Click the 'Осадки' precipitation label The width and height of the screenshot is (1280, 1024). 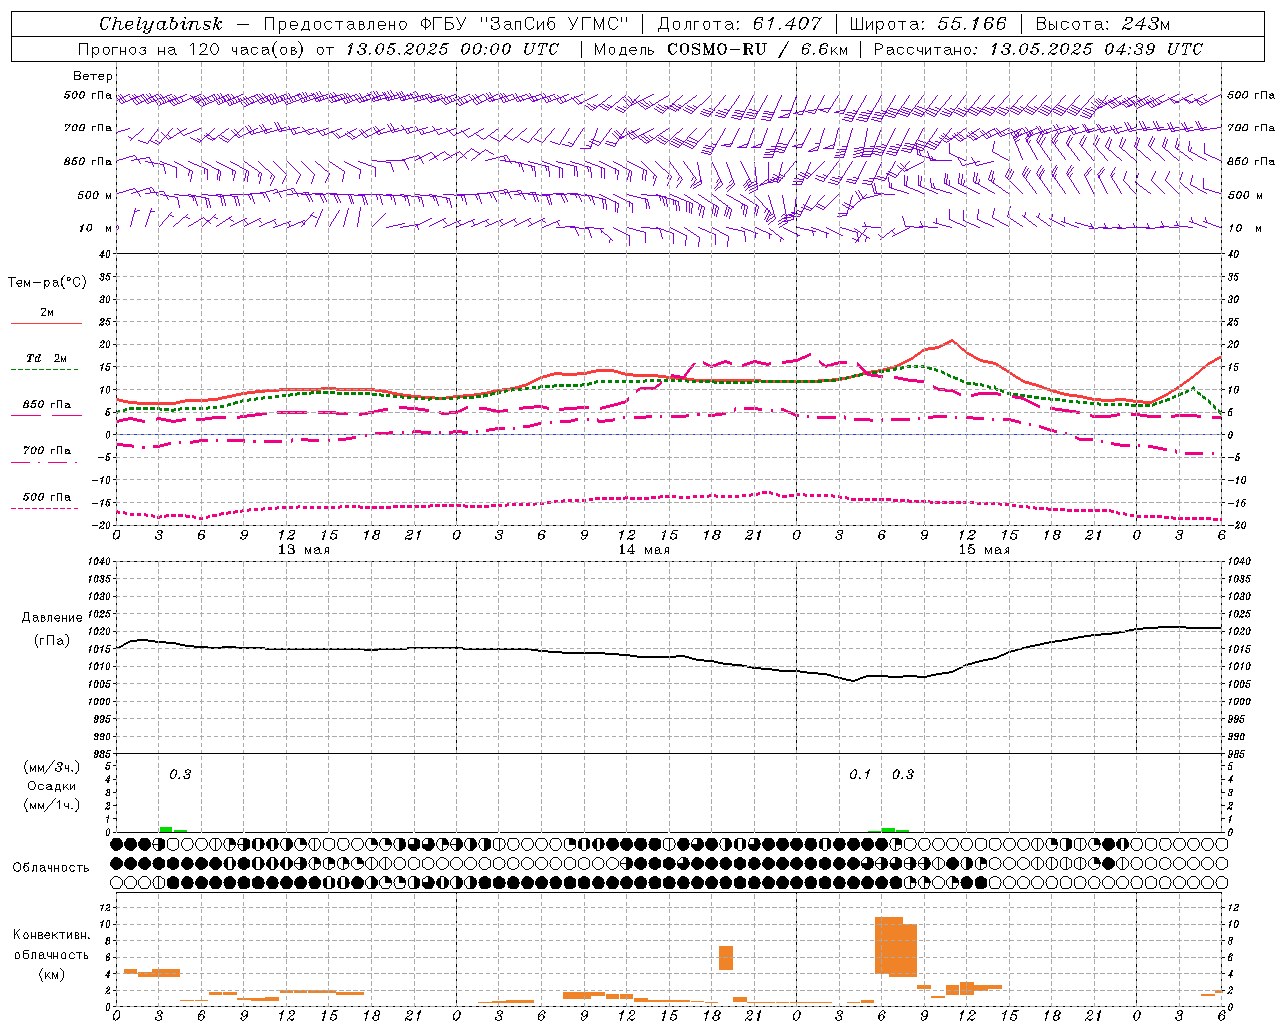tap(52, 786)
